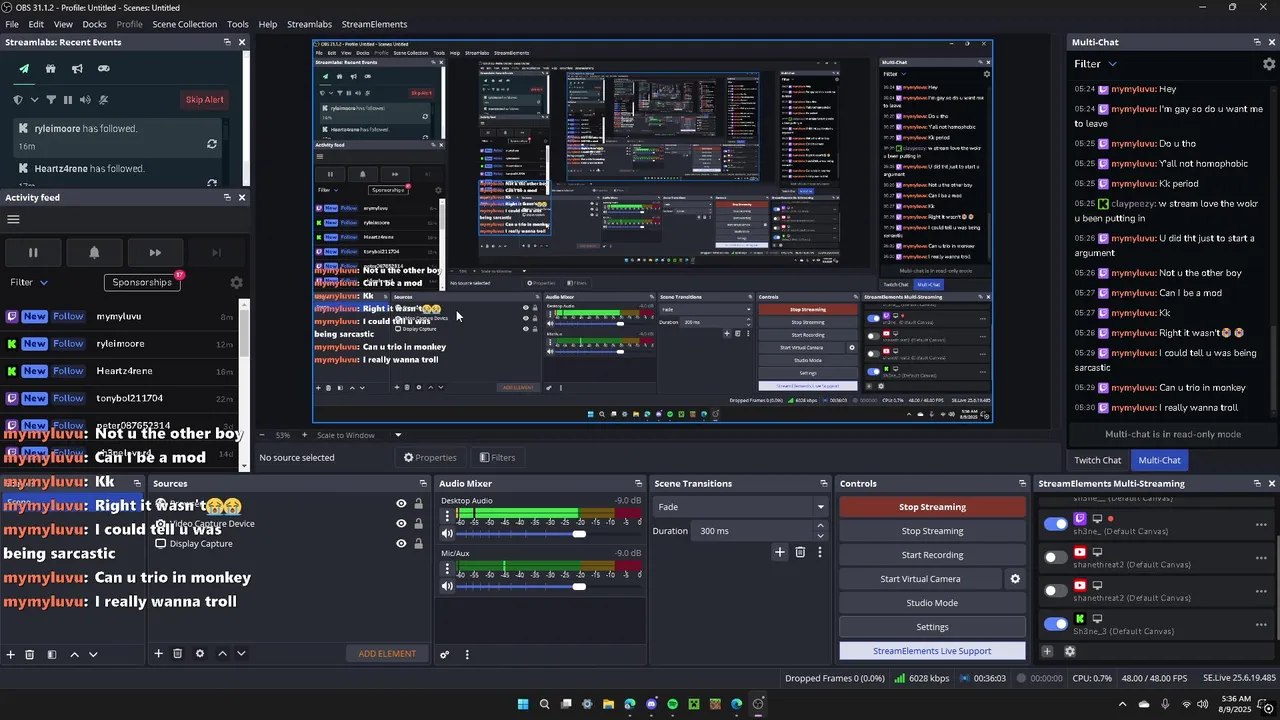Click the red Stop Streaming button
Viewport: 1280px width, 720px height.
(932, 507)
